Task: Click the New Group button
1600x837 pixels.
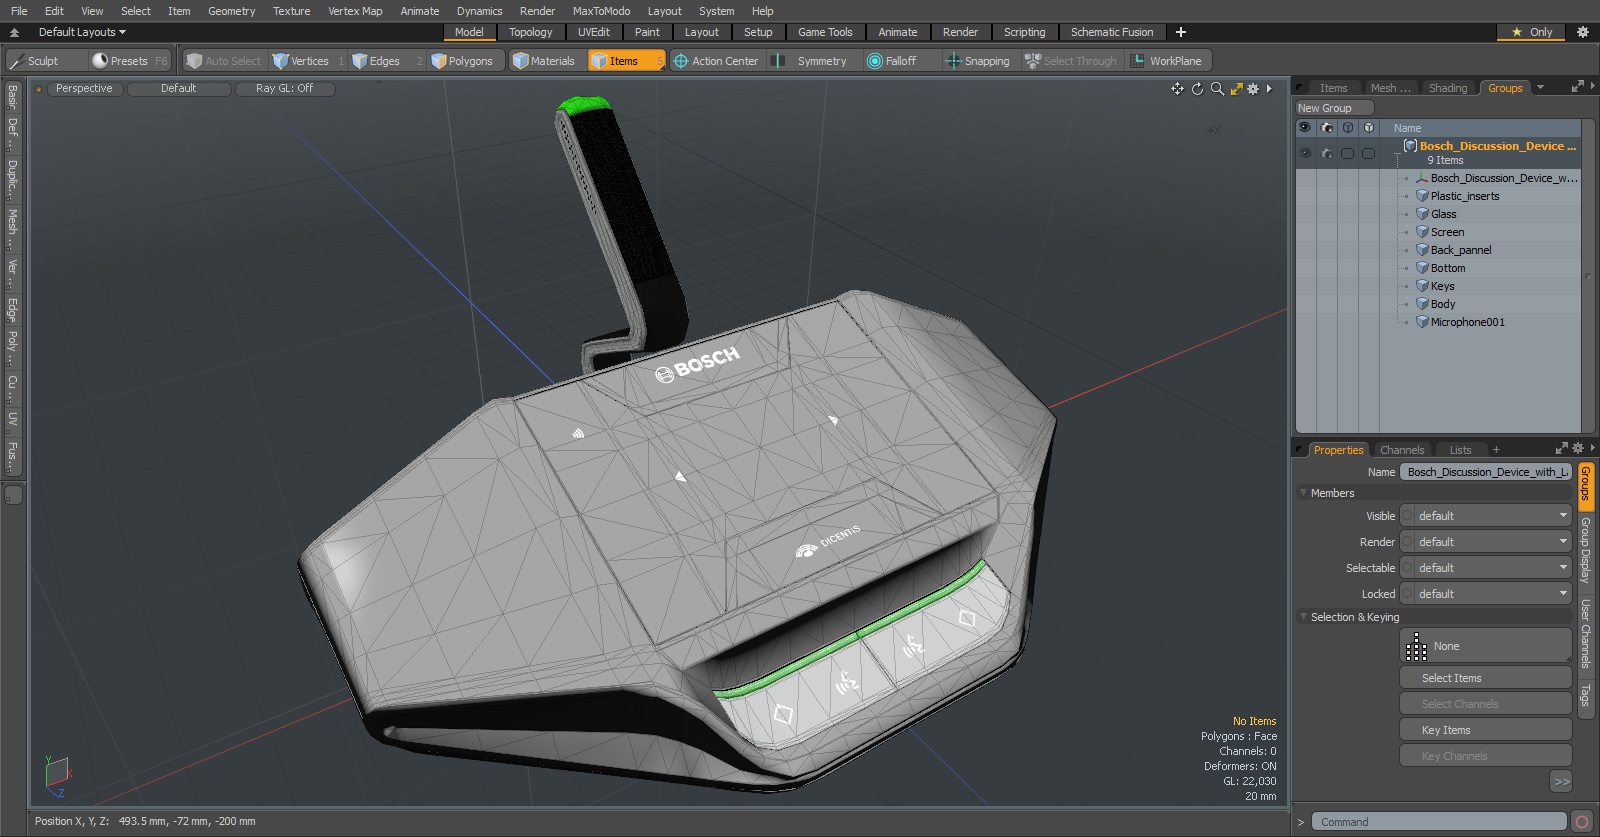Action: [x=1334, y=108]
